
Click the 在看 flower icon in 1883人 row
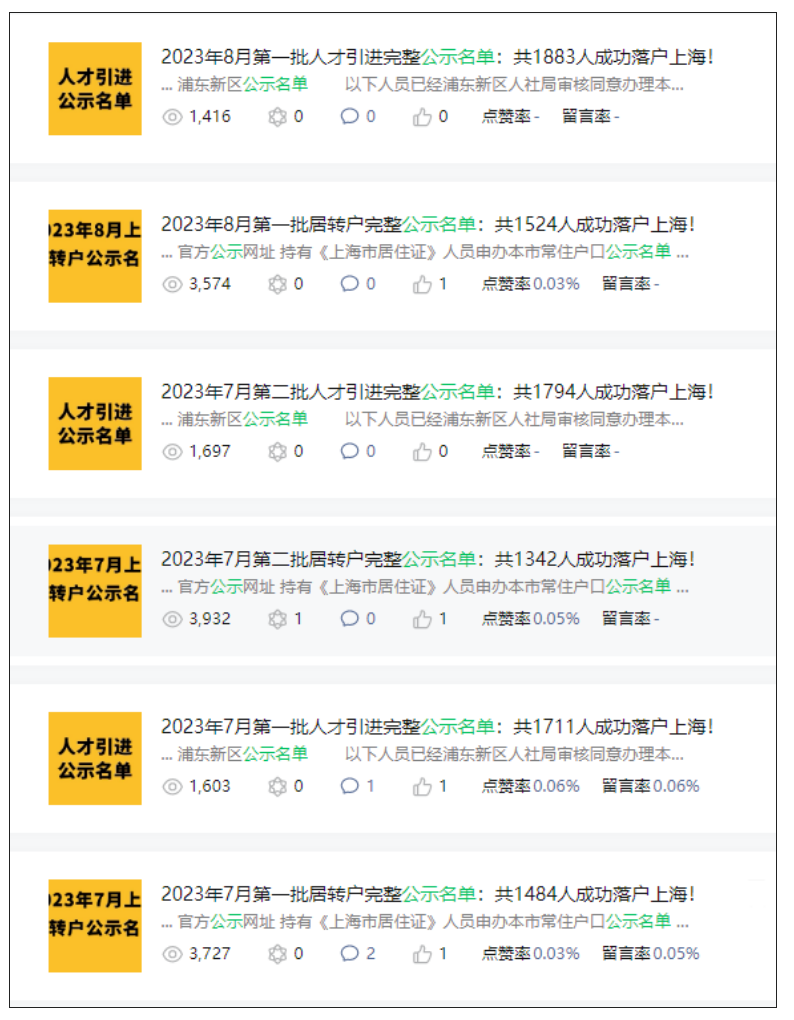click(278, 117)
